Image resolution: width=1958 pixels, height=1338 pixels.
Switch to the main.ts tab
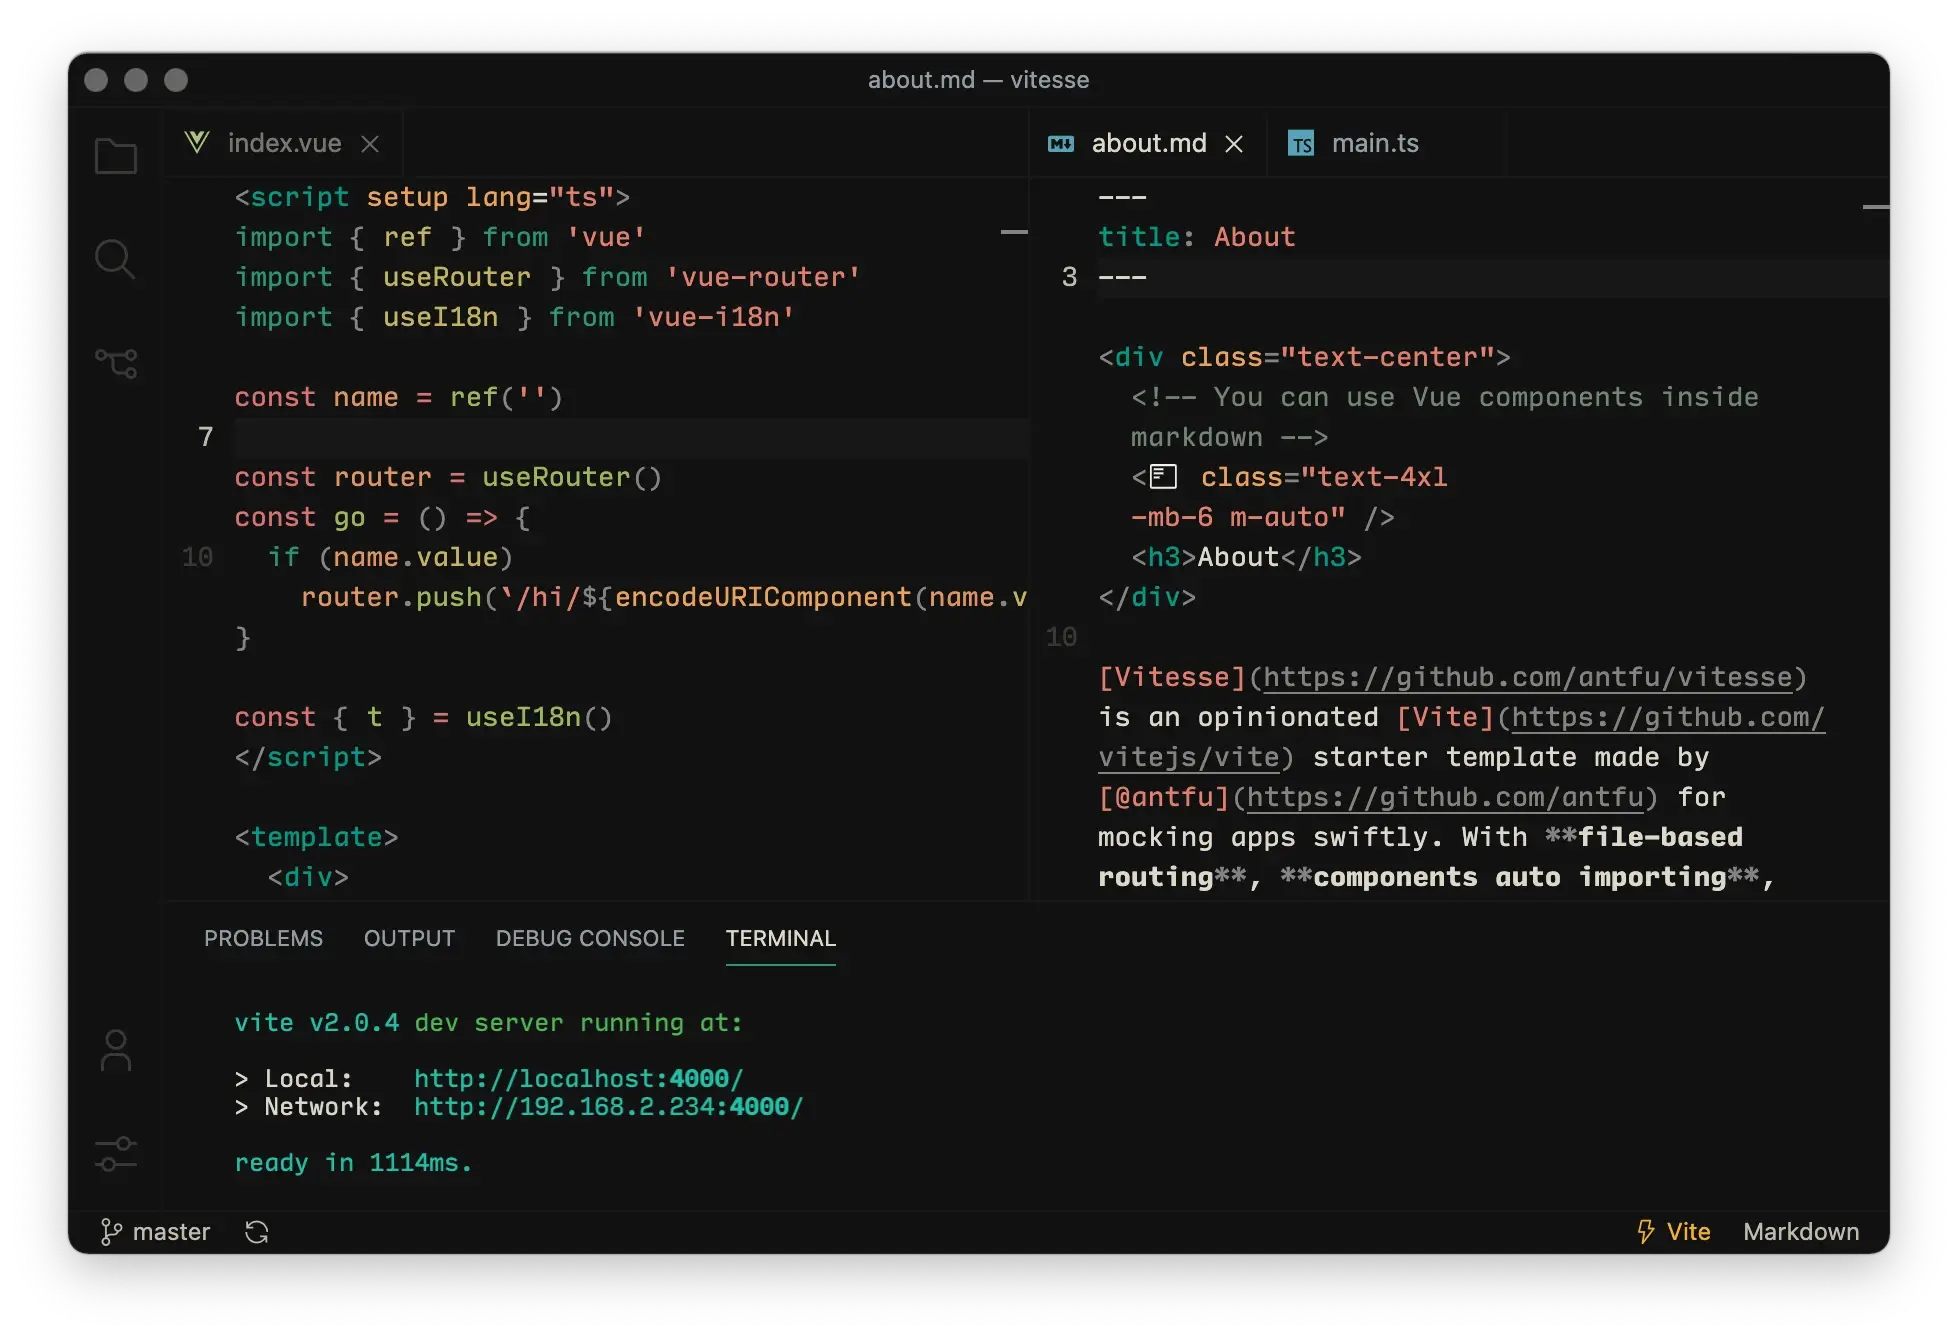click(1374, 144)
